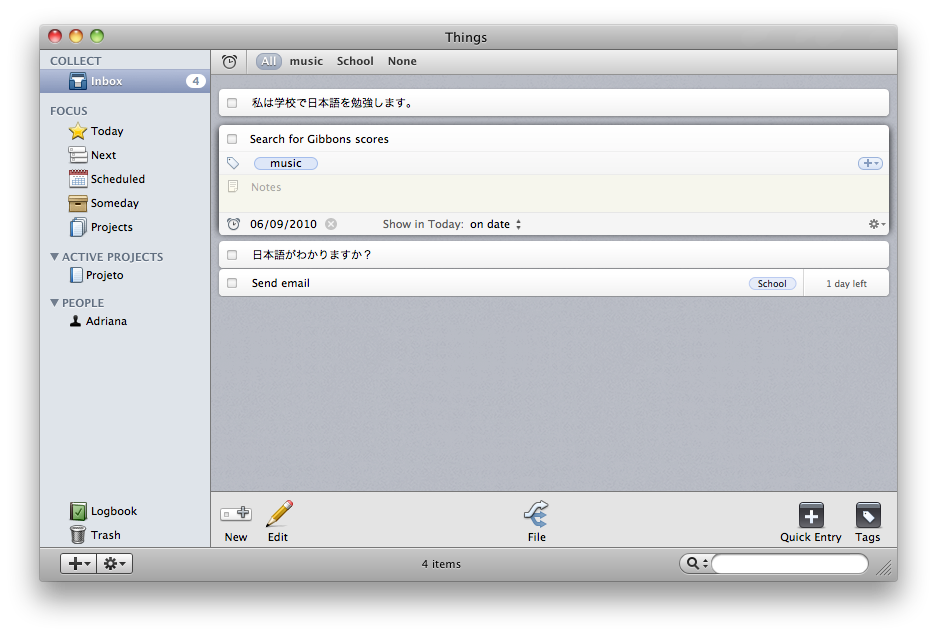Viewport: 937px width, 636px height.
Task: Click the Someday box icon
Action: pyautogui.click(x=78, y=203)
